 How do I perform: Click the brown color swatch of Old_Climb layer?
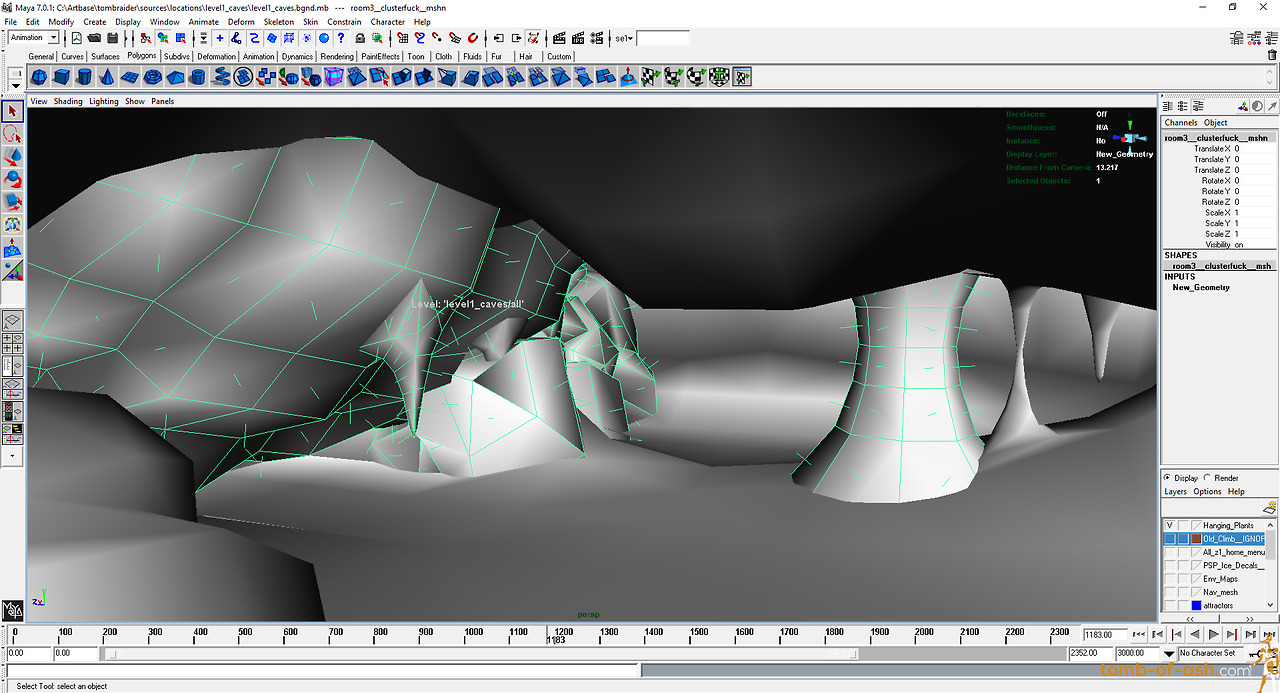coord(1196,539)
